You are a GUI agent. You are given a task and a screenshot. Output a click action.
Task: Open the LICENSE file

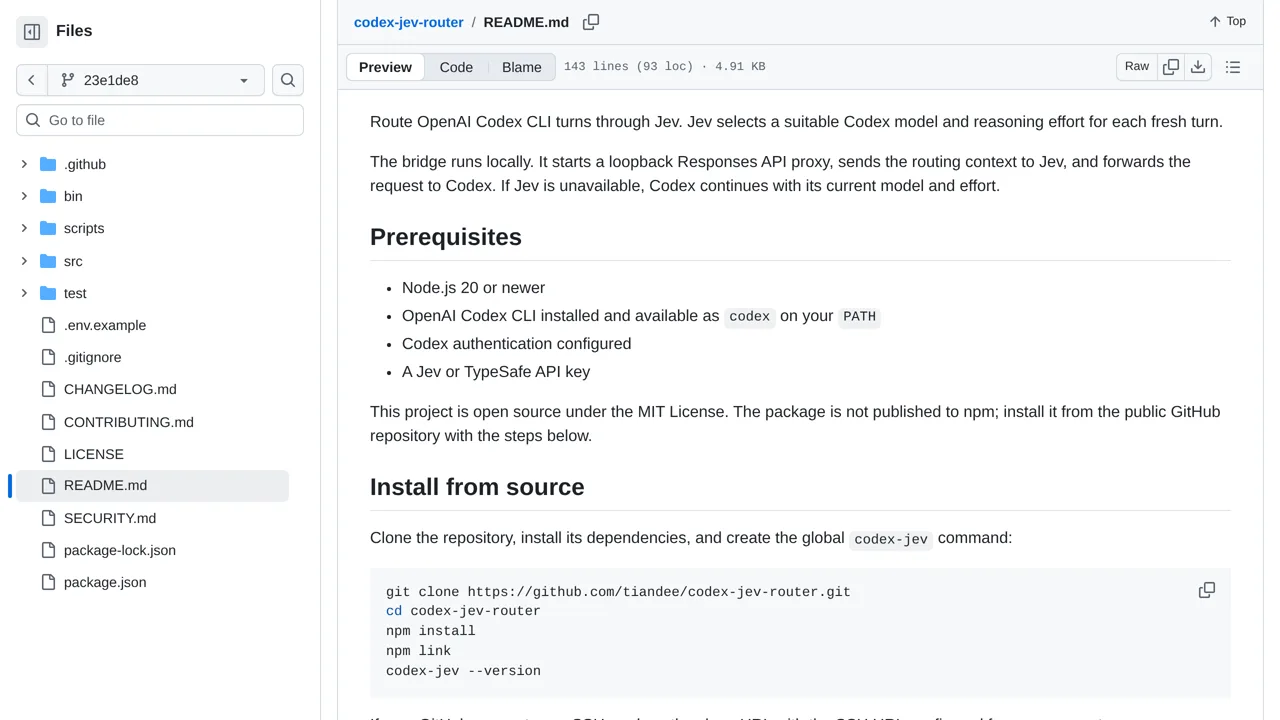tap(94, 454)
